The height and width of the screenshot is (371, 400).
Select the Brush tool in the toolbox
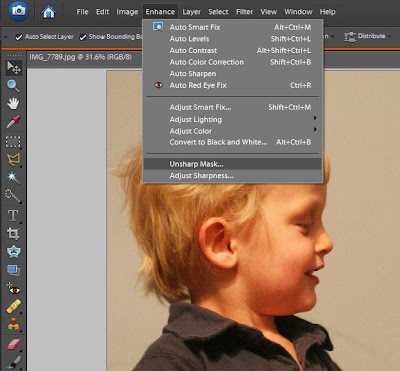[13, 363]
